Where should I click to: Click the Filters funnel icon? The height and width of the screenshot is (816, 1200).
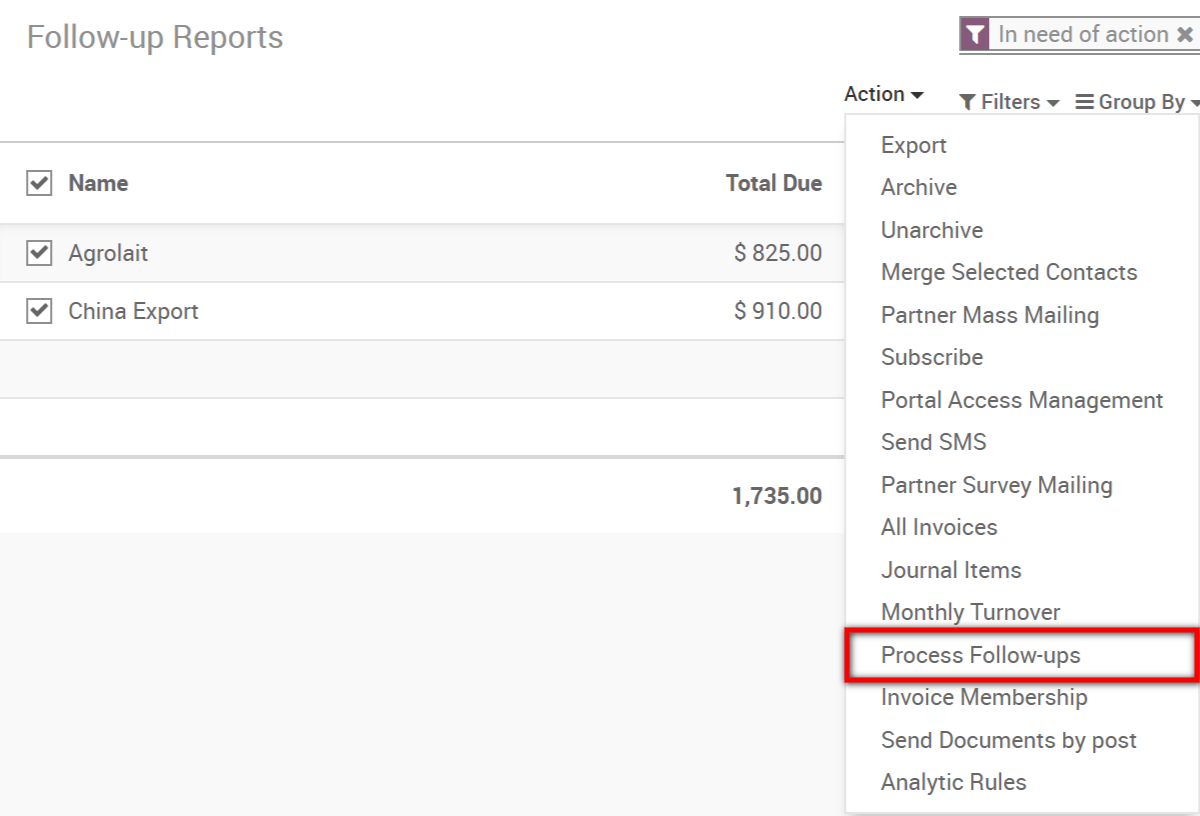click(x=966, y=102)
